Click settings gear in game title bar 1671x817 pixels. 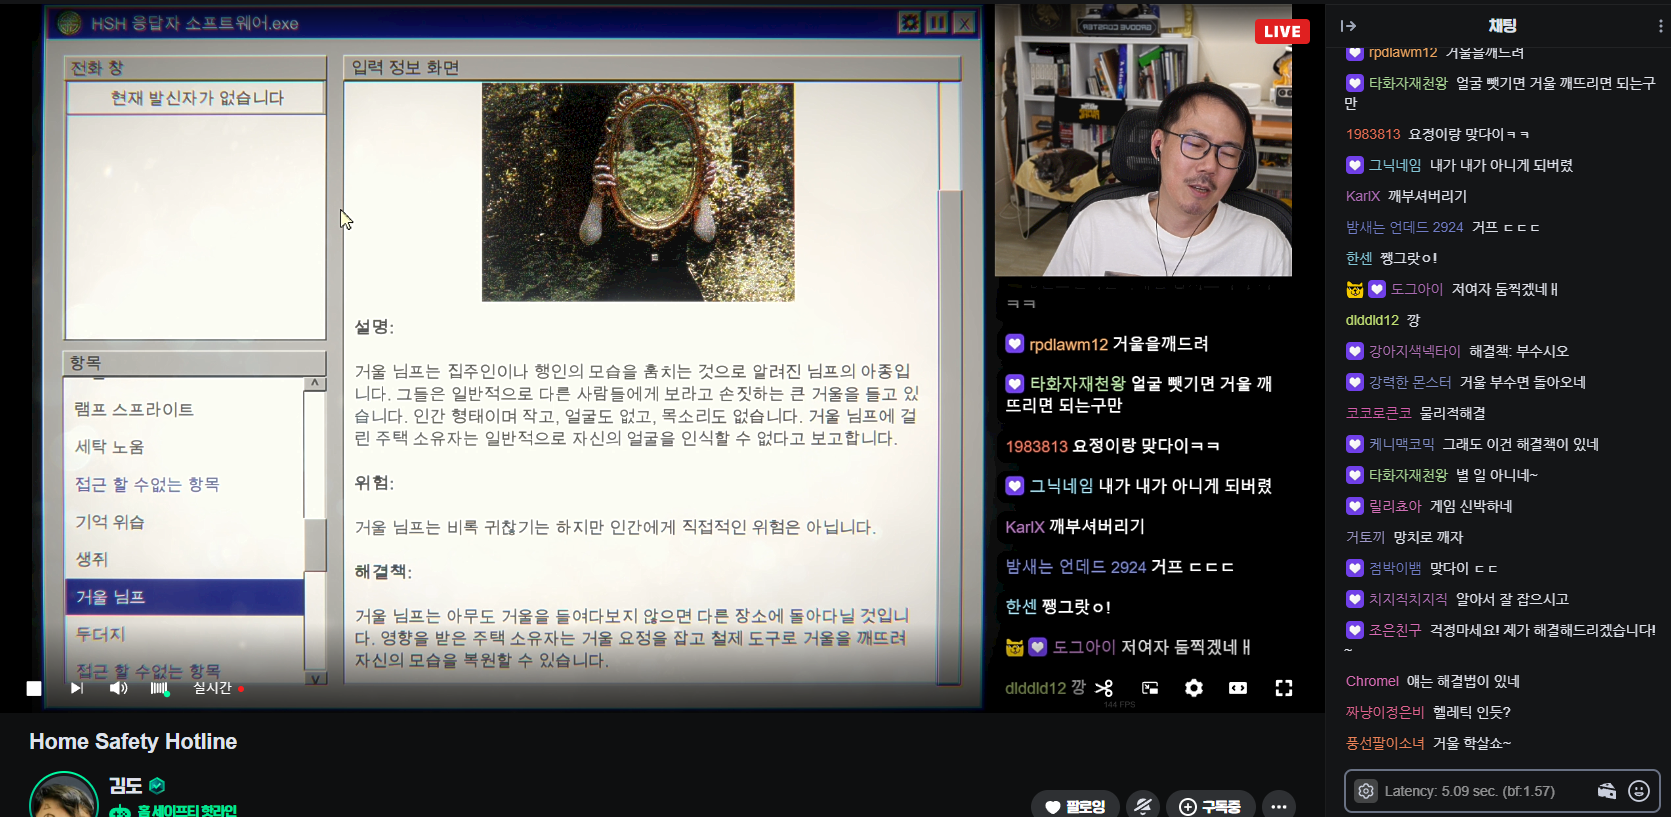click(909, 23)
